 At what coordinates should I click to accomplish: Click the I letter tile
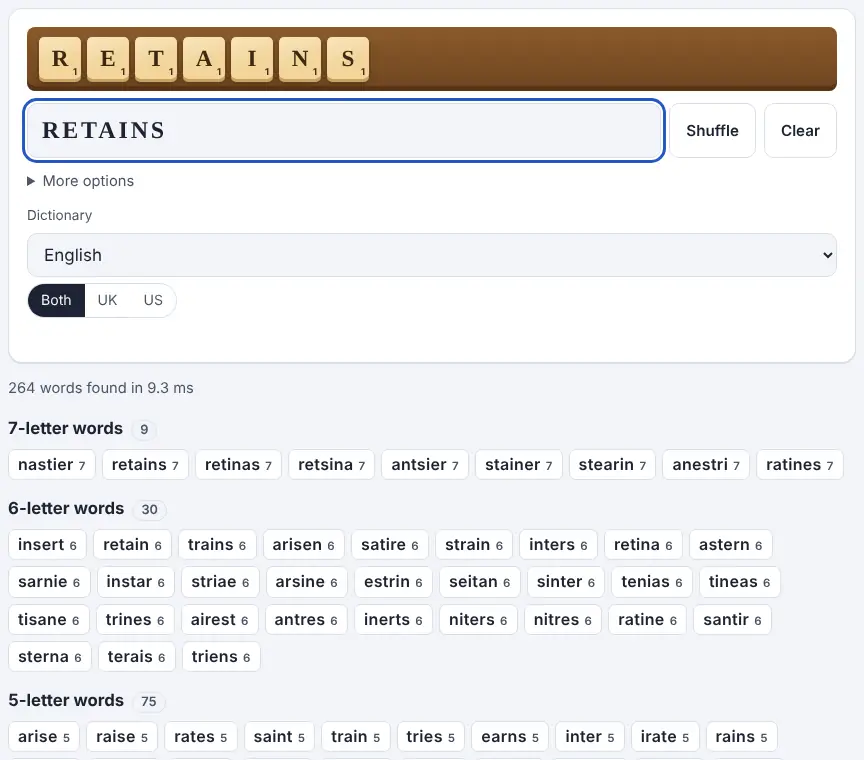coord(252,59)
